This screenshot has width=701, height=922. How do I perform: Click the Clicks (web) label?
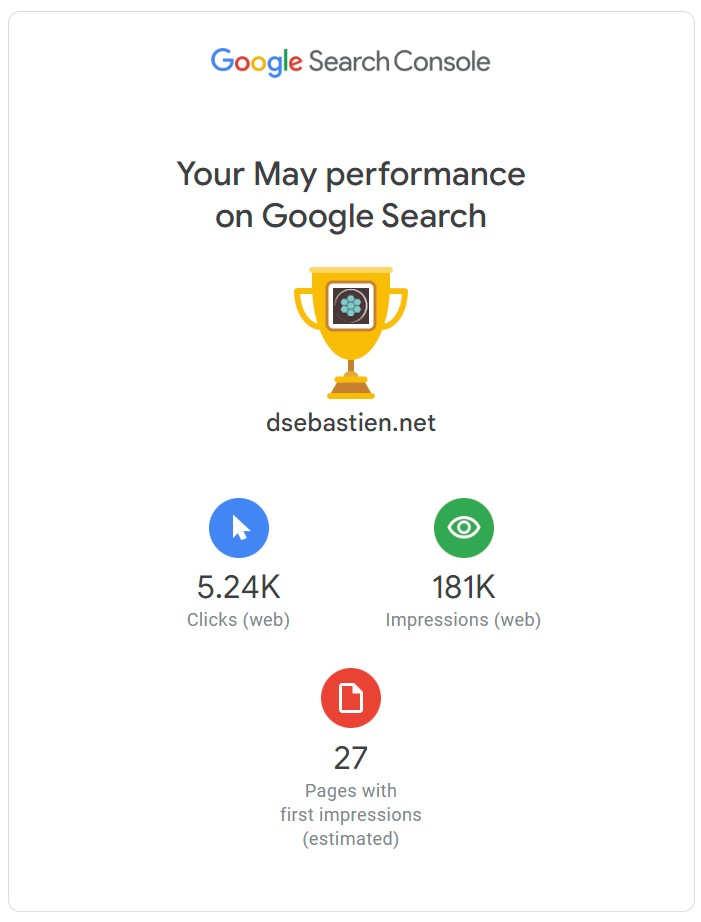239,620
